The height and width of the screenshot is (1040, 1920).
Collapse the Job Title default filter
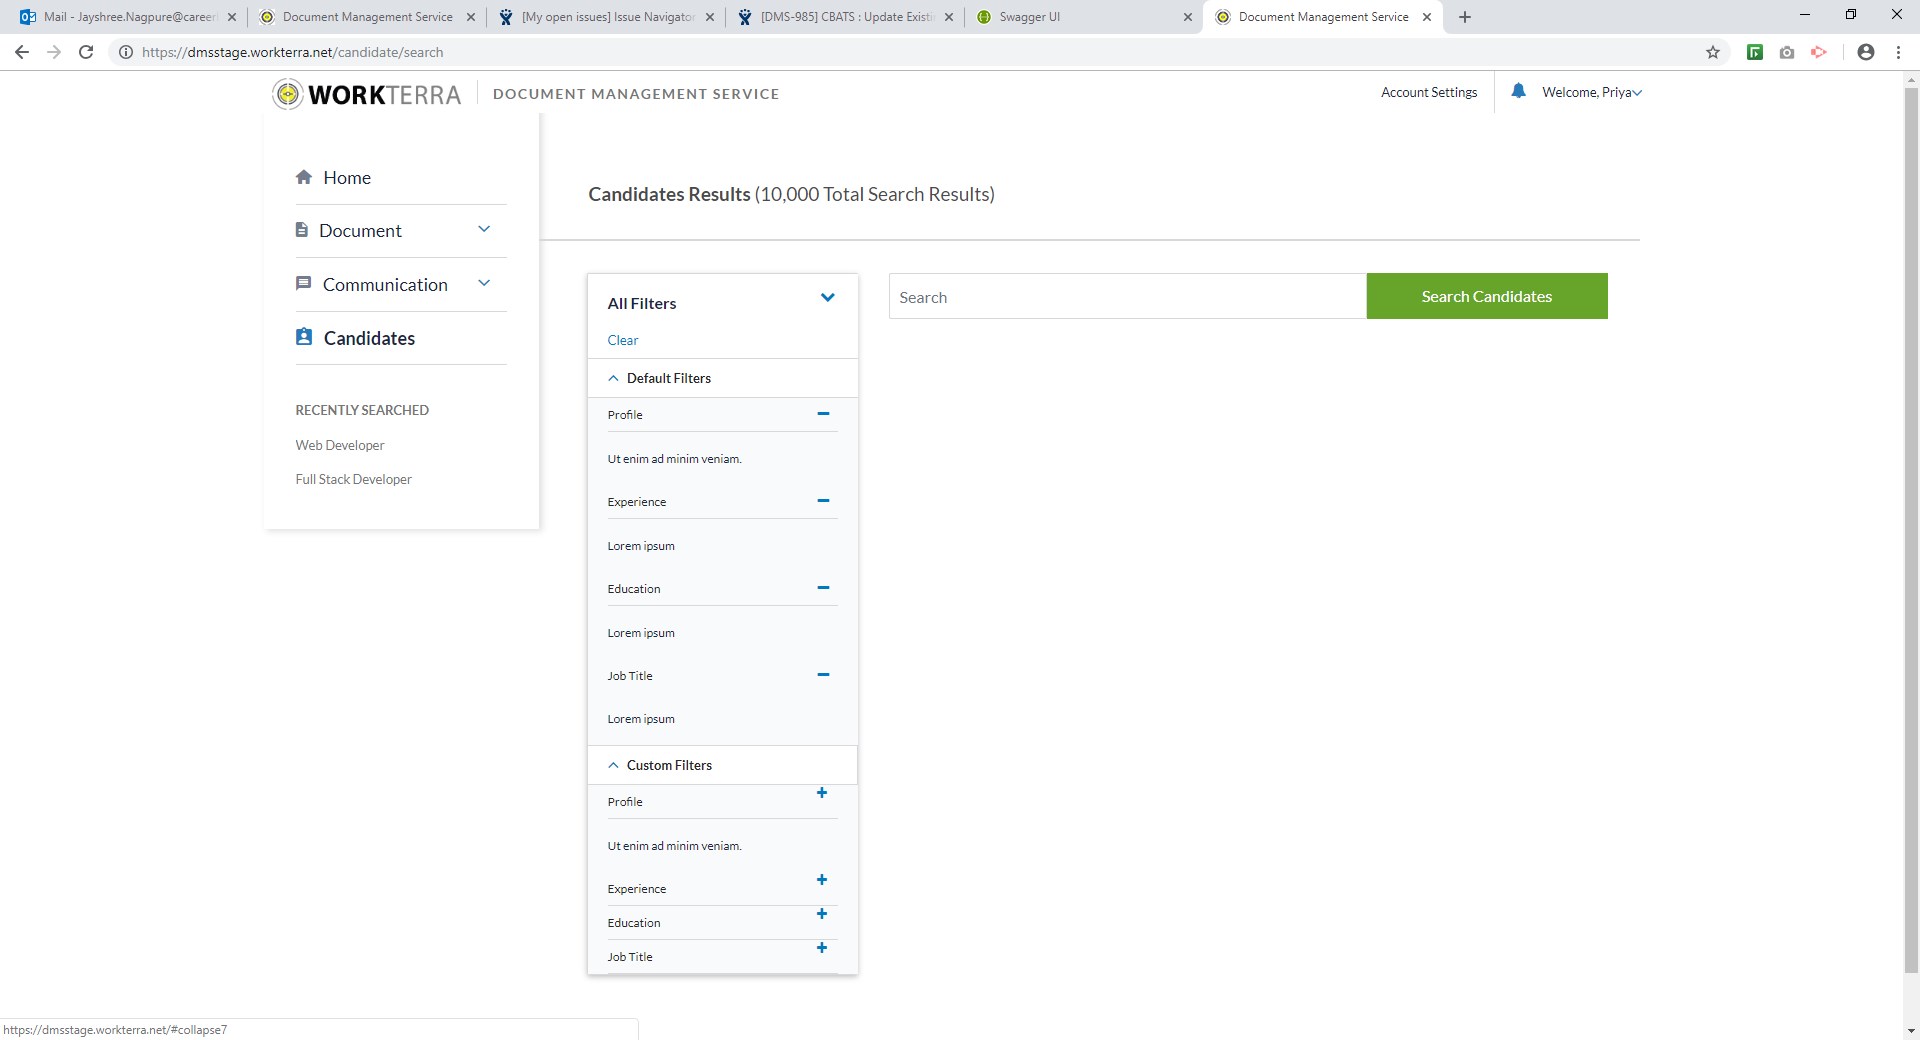pyautogui.click(x=823, y=675)
